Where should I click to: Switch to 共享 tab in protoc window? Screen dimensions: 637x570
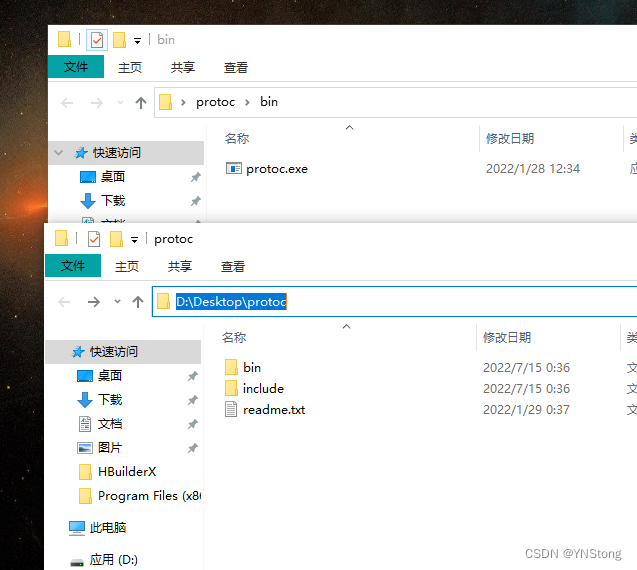tap(180, 267)
